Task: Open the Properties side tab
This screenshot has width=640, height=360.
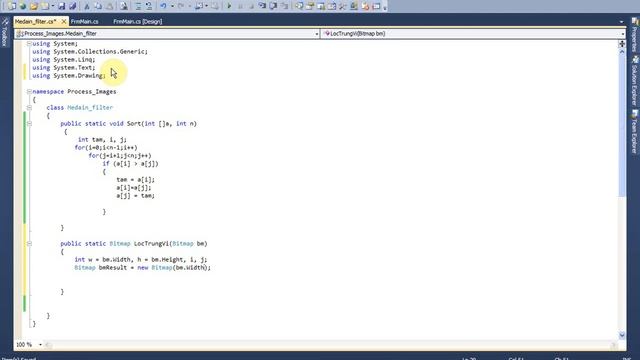Action: point(635,35)
